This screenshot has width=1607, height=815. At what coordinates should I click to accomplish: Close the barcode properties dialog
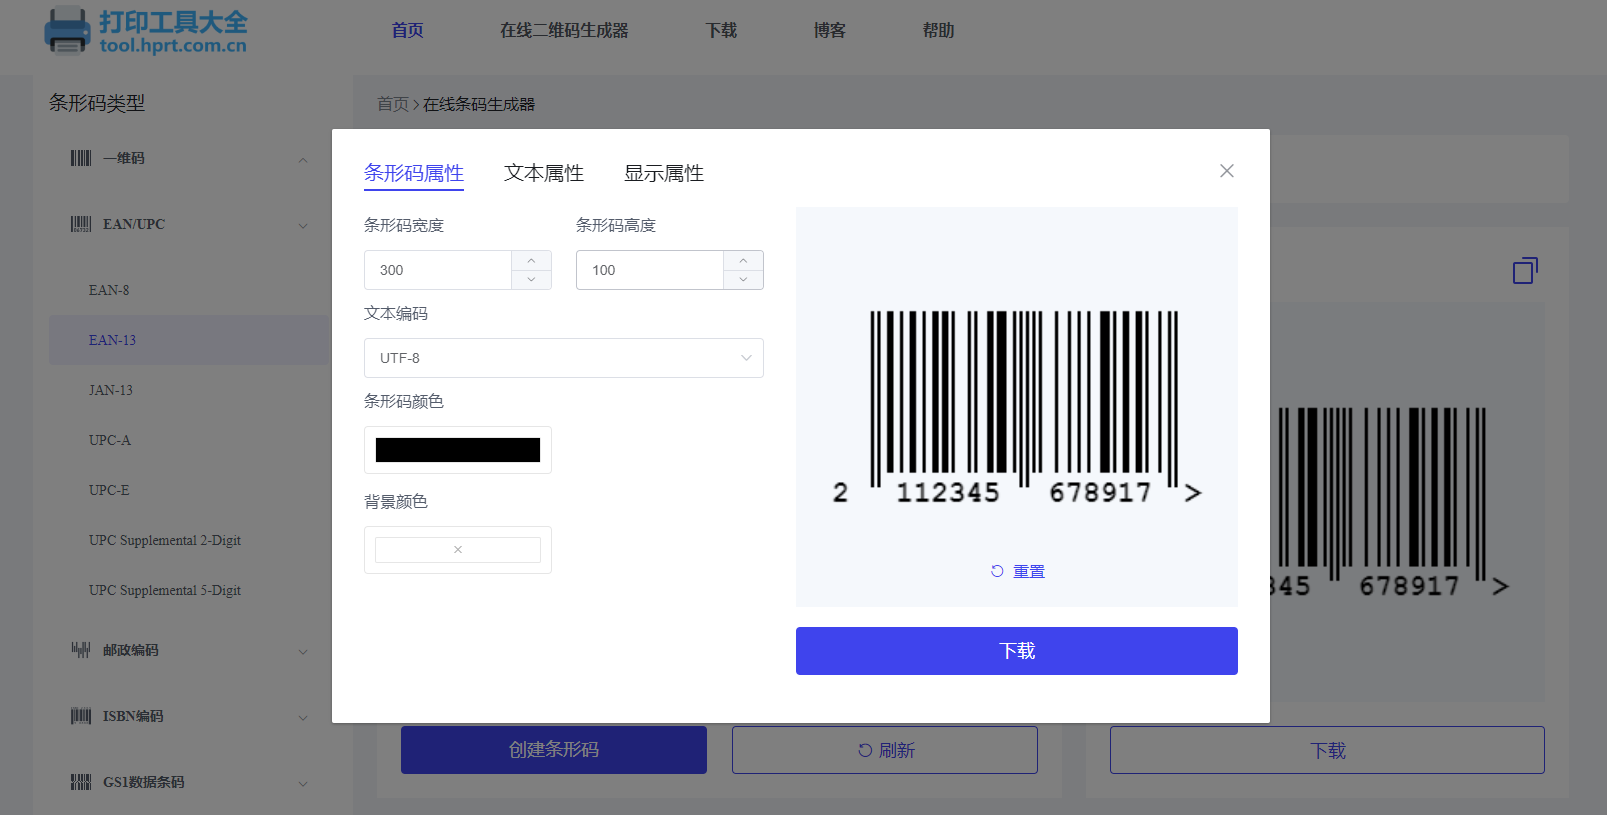coord(1227,171)
